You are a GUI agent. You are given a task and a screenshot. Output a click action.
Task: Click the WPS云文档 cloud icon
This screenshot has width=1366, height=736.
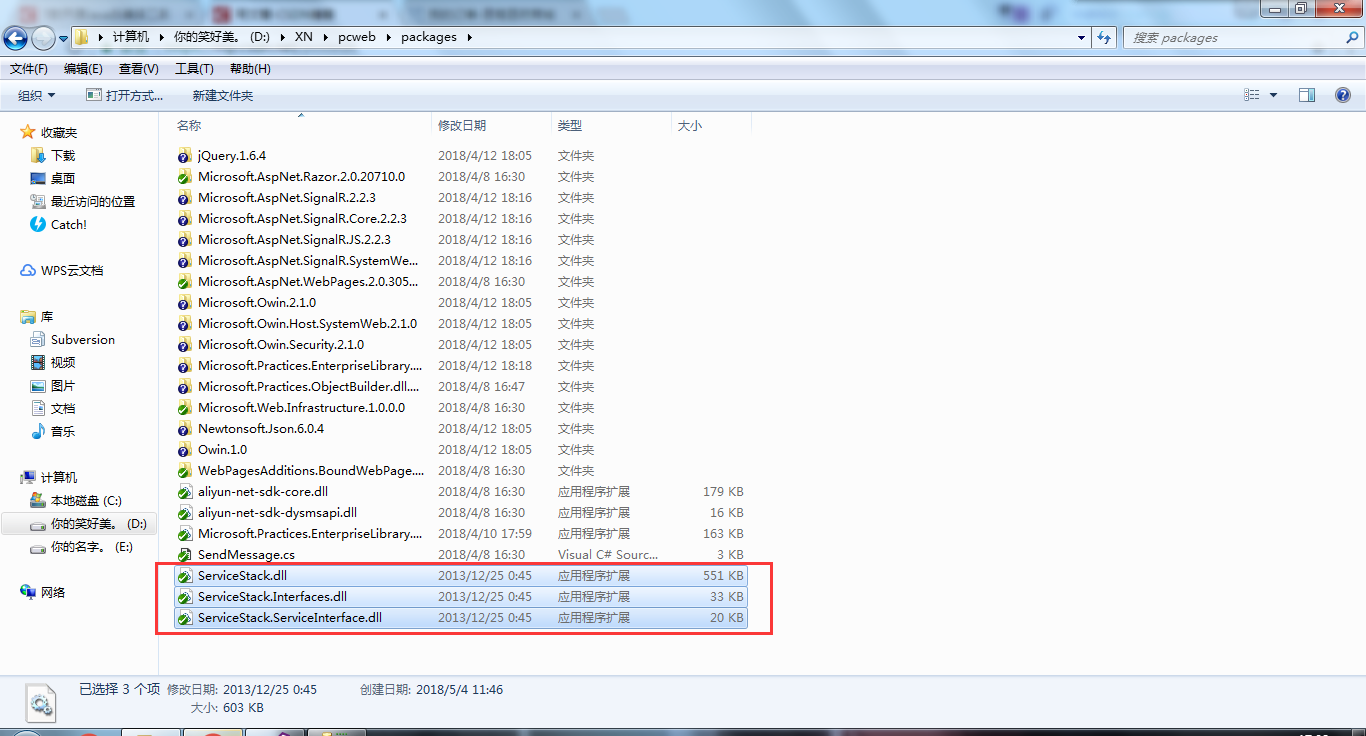pos(28,270)
